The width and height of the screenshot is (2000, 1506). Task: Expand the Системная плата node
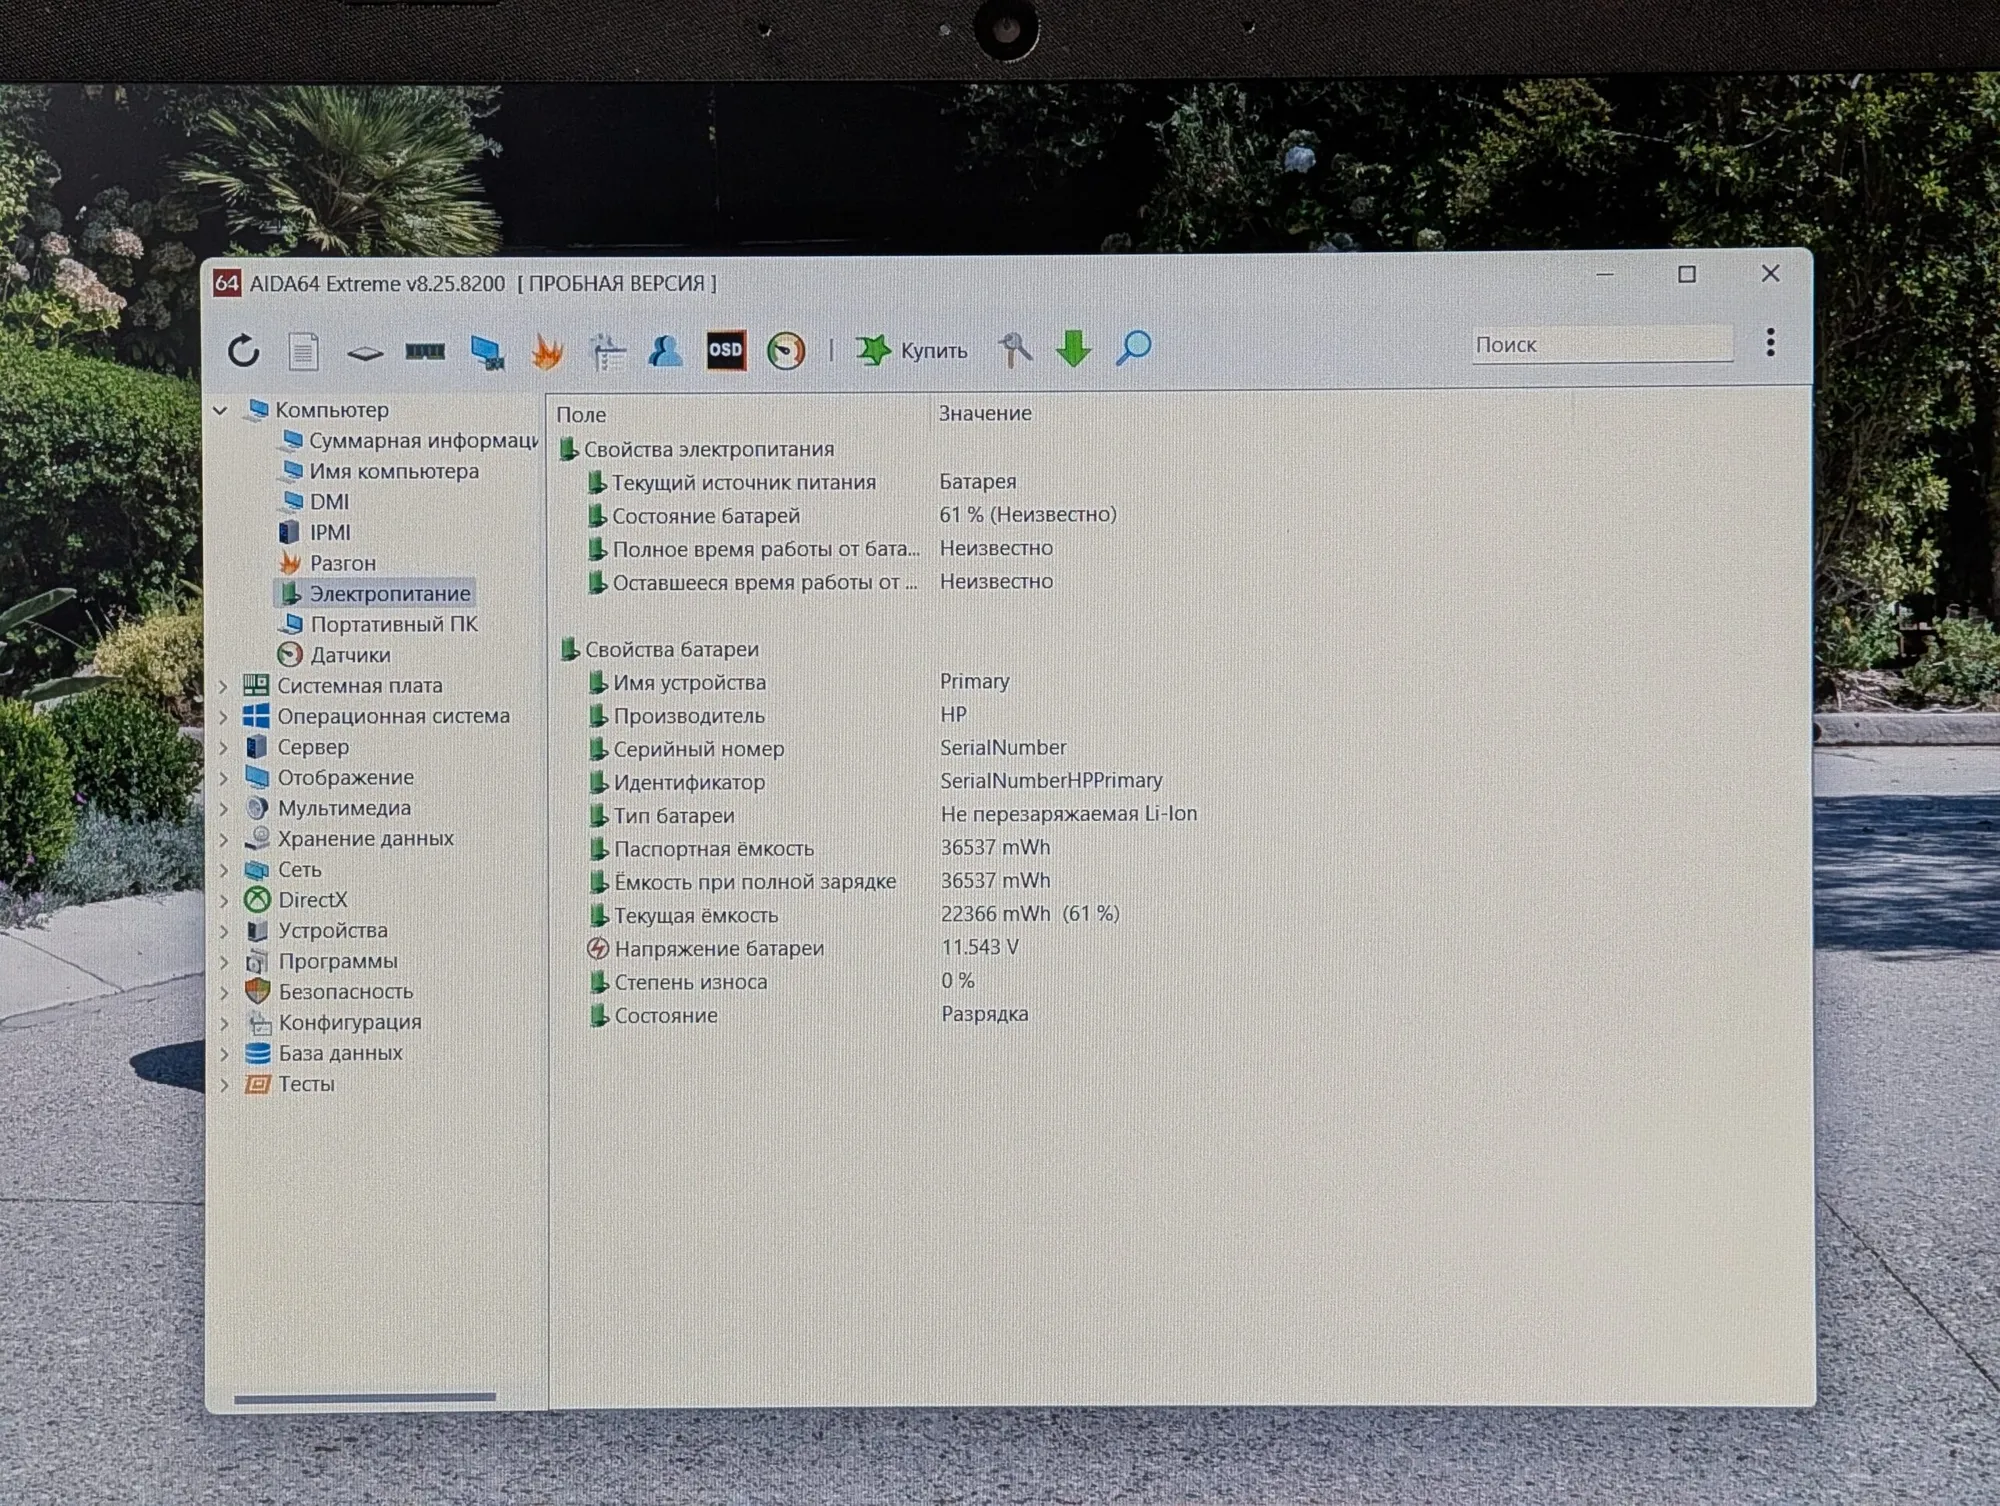click(x=224, y=686)
